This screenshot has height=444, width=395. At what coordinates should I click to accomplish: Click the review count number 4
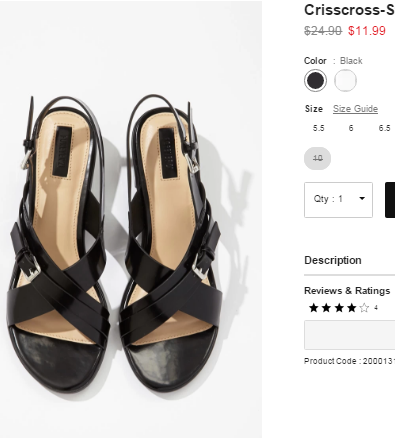376,308
